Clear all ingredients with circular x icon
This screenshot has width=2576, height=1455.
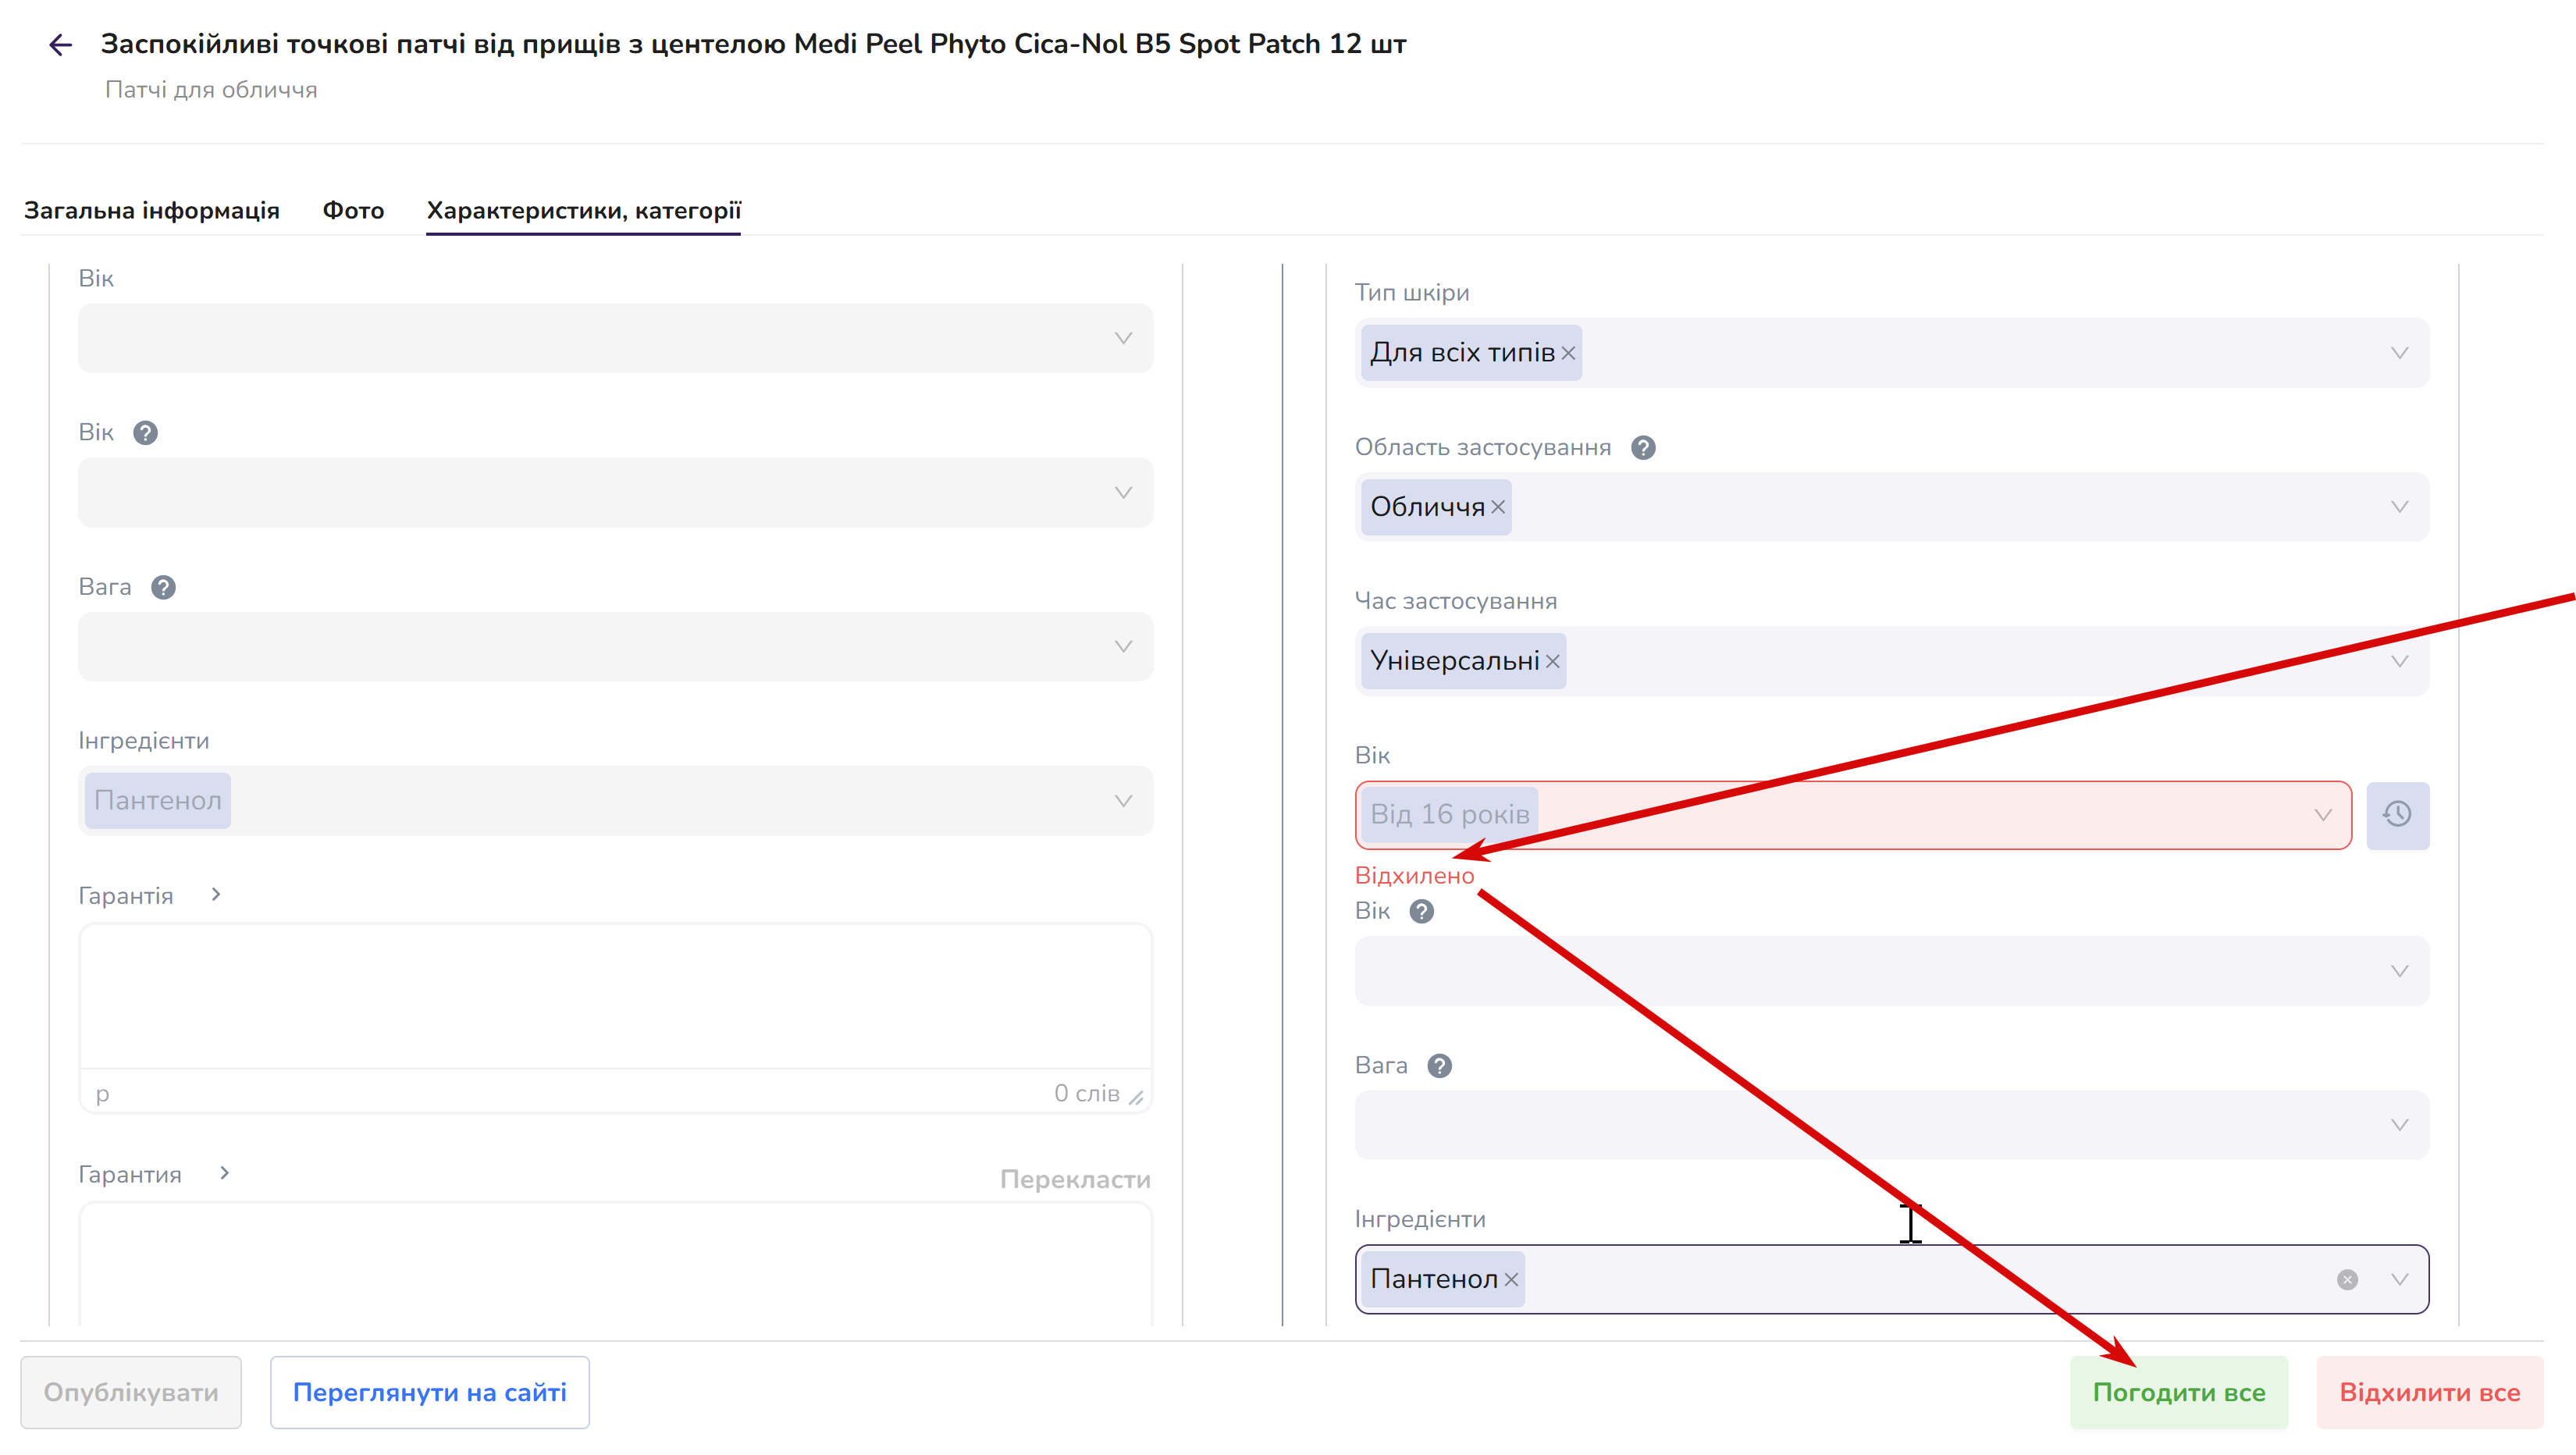[2347, 1280]
